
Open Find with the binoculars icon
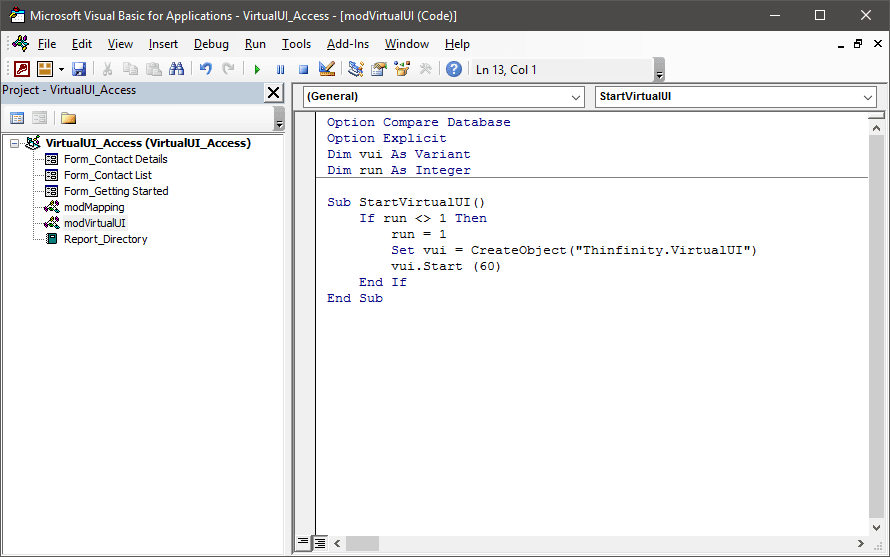tap(177, 69)
